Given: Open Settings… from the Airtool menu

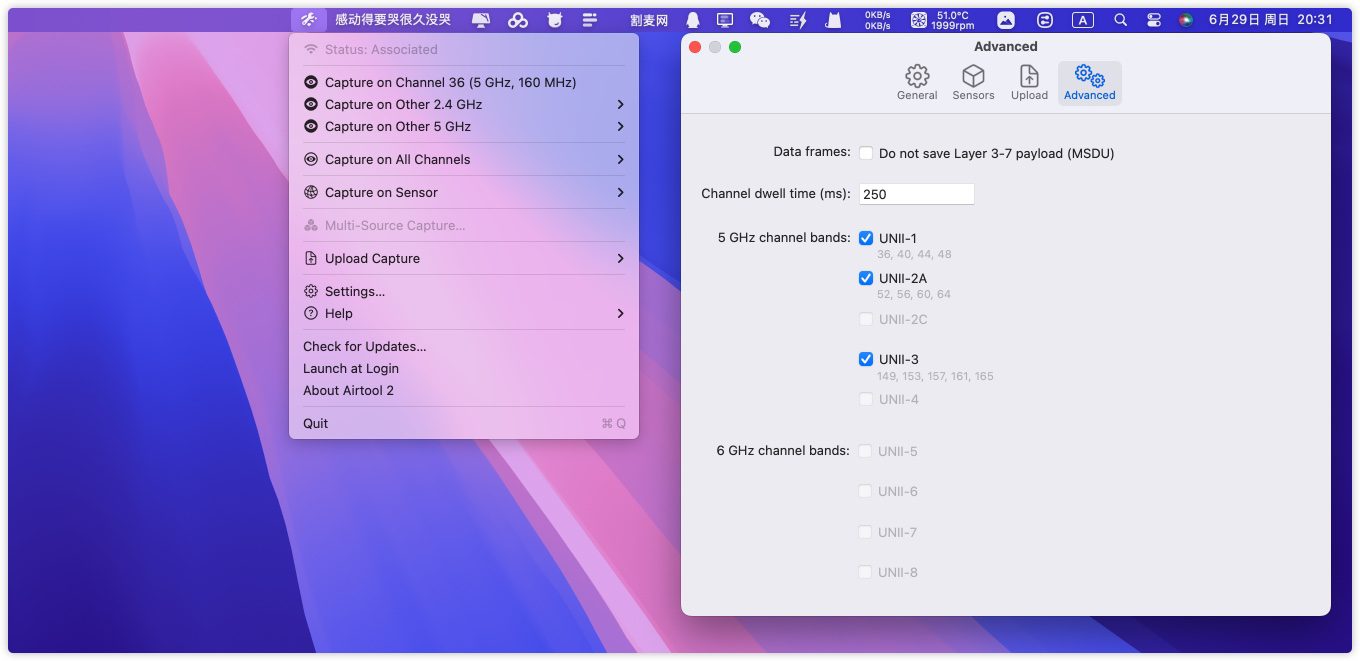Looking at the screenshot, I should tap(355, 291).
